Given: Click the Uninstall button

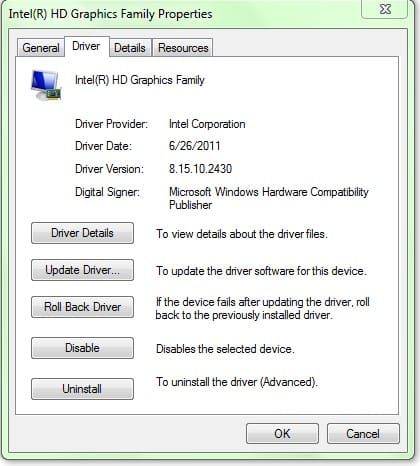Looking at the screenshot, I should 82,389.
